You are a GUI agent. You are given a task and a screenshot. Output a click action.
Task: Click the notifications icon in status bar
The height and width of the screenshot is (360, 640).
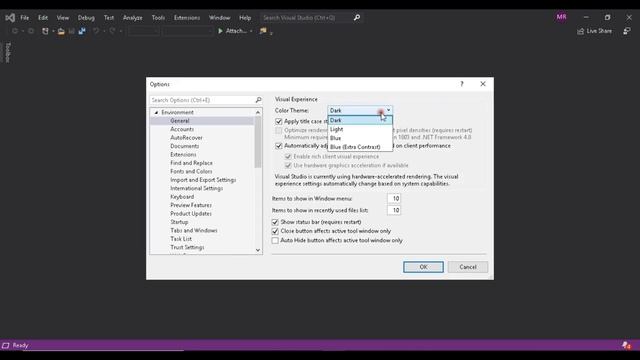pyautogui.click(x=626, y=345)
